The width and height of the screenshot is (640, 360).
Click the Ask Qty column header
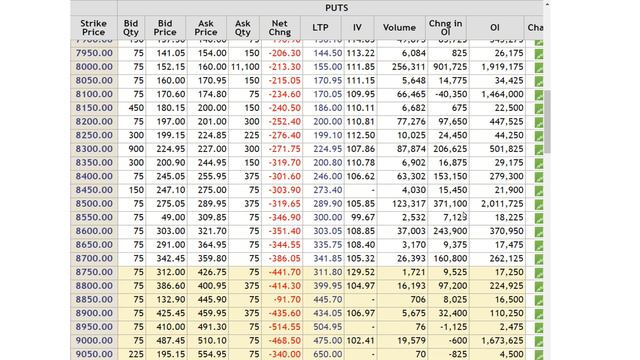(243, 28)
